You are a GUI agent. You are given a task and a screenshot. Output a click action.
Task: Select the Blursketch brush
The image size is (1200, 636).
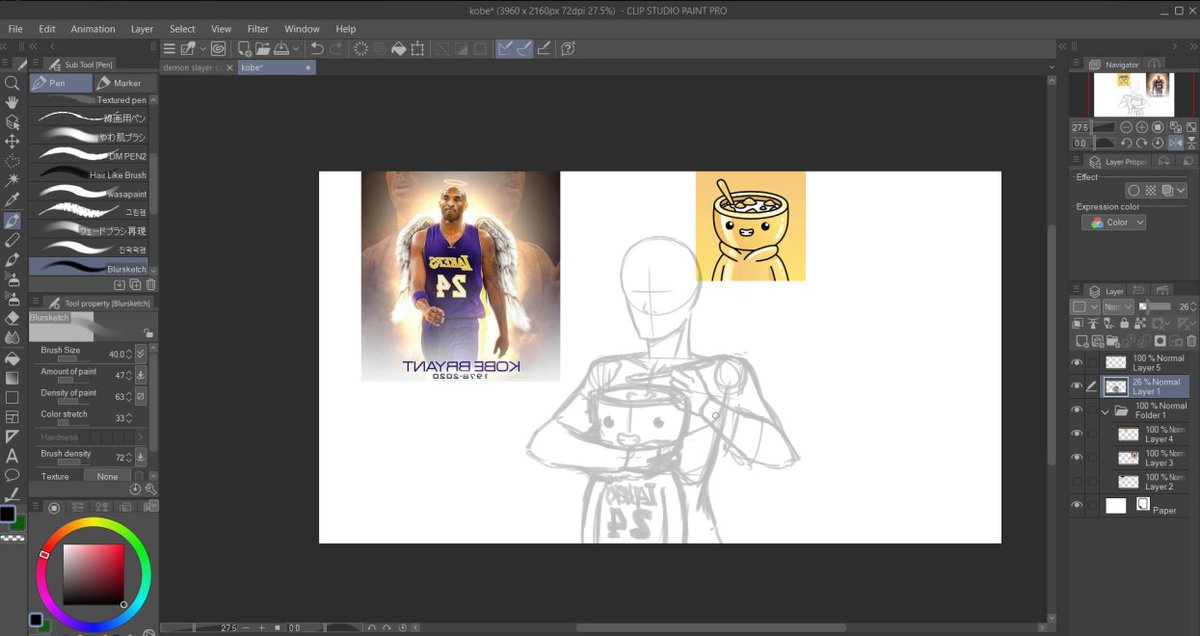(88, 267)
